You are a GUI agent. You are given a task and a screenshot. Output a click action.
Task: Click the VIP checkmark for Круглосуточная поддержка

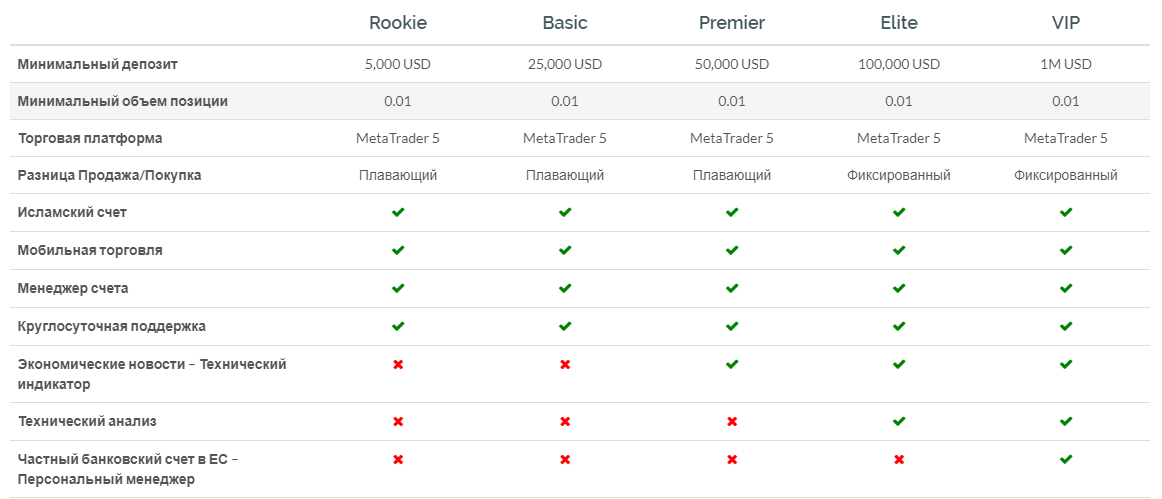point(1066,325)
